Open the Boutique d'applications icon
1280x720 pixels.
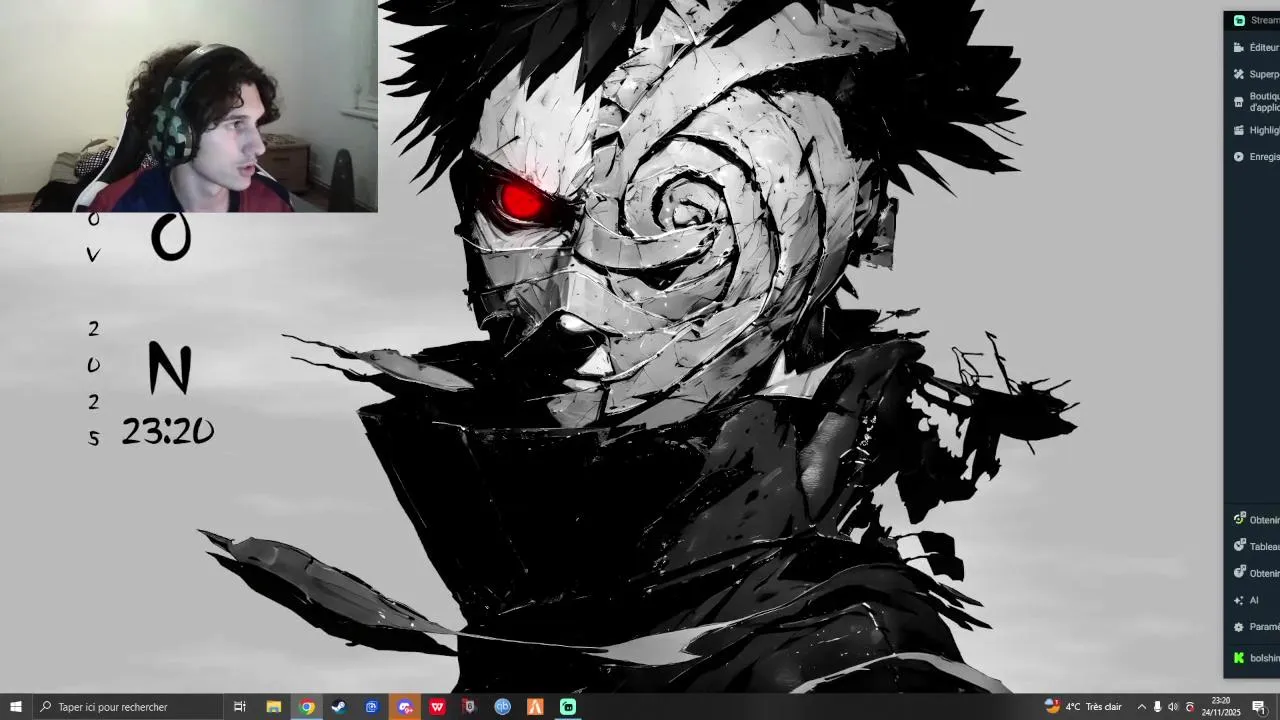[1239, 102]
